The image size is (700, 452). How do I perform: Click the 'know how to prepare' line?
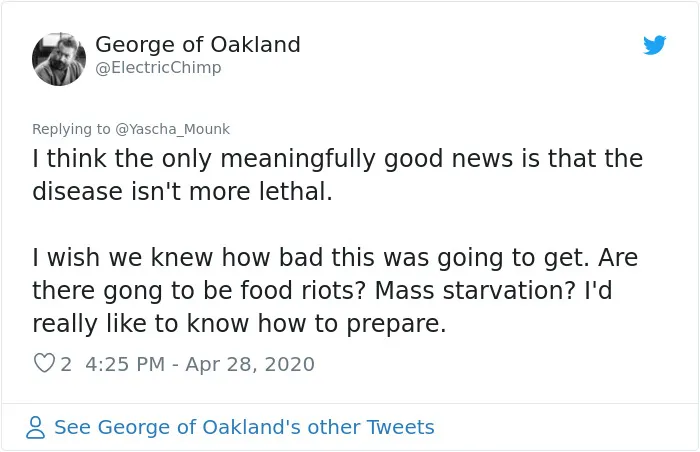click(239, 324)
